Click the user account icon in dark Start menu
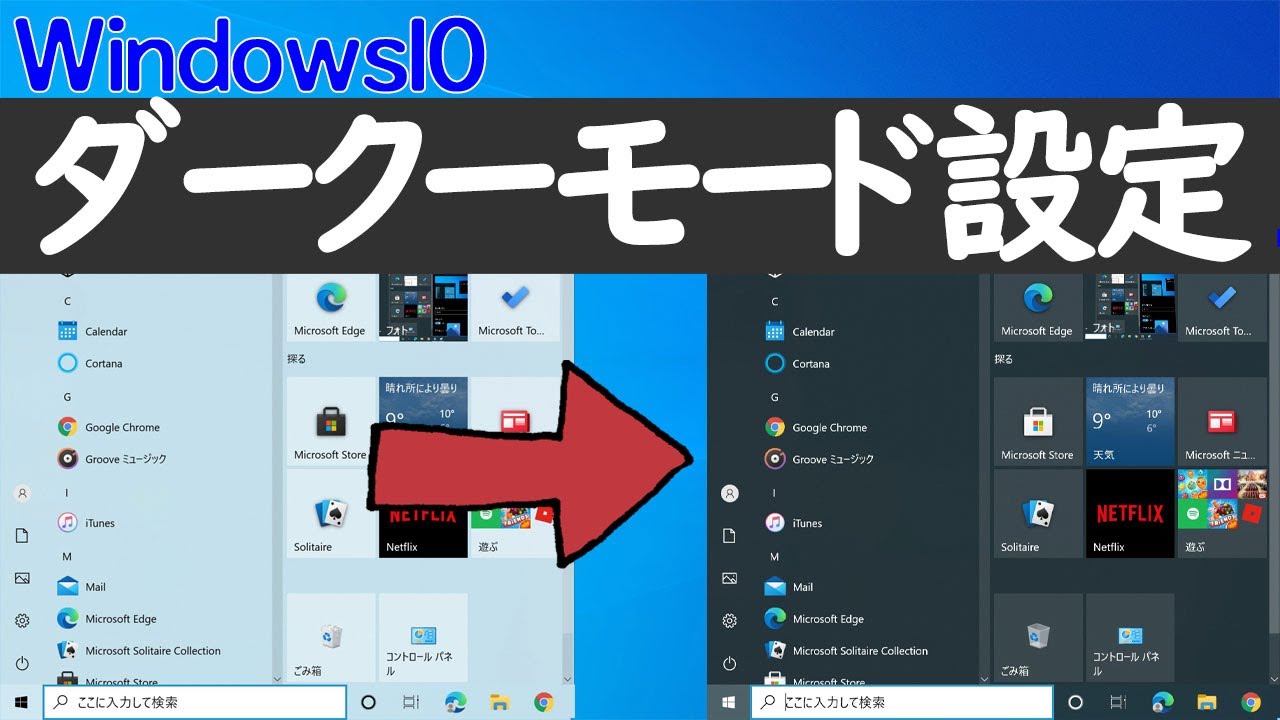 730,493
